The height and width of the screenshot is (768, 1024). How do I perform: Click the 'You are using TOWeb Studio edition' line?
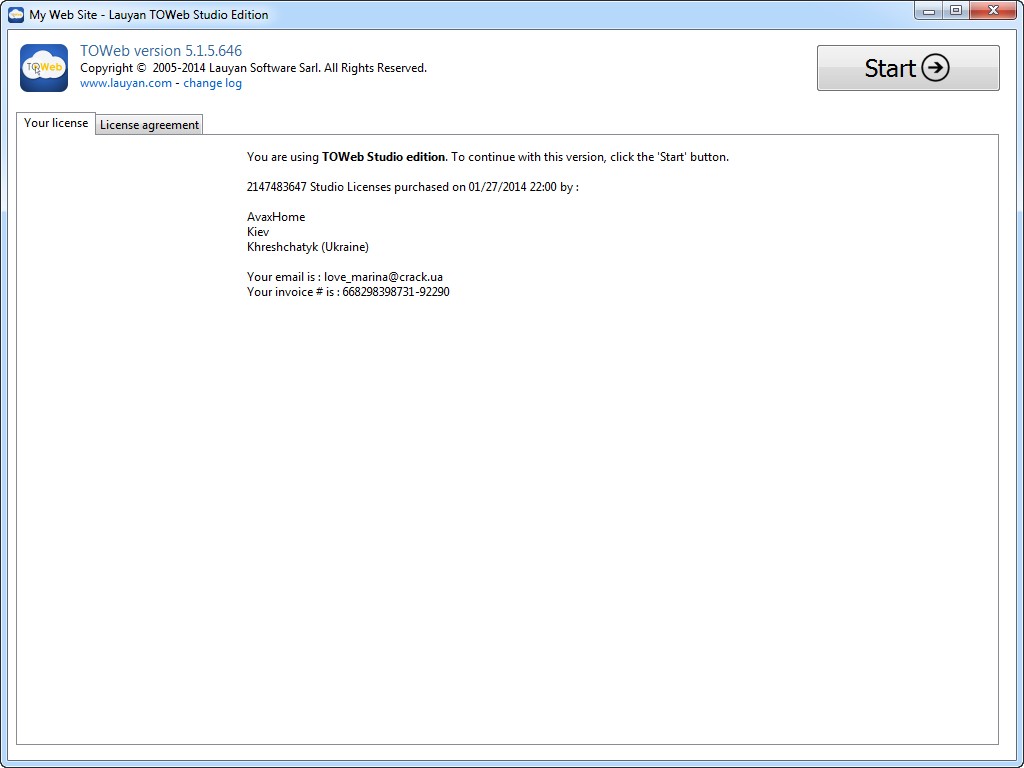click(488, 157)
